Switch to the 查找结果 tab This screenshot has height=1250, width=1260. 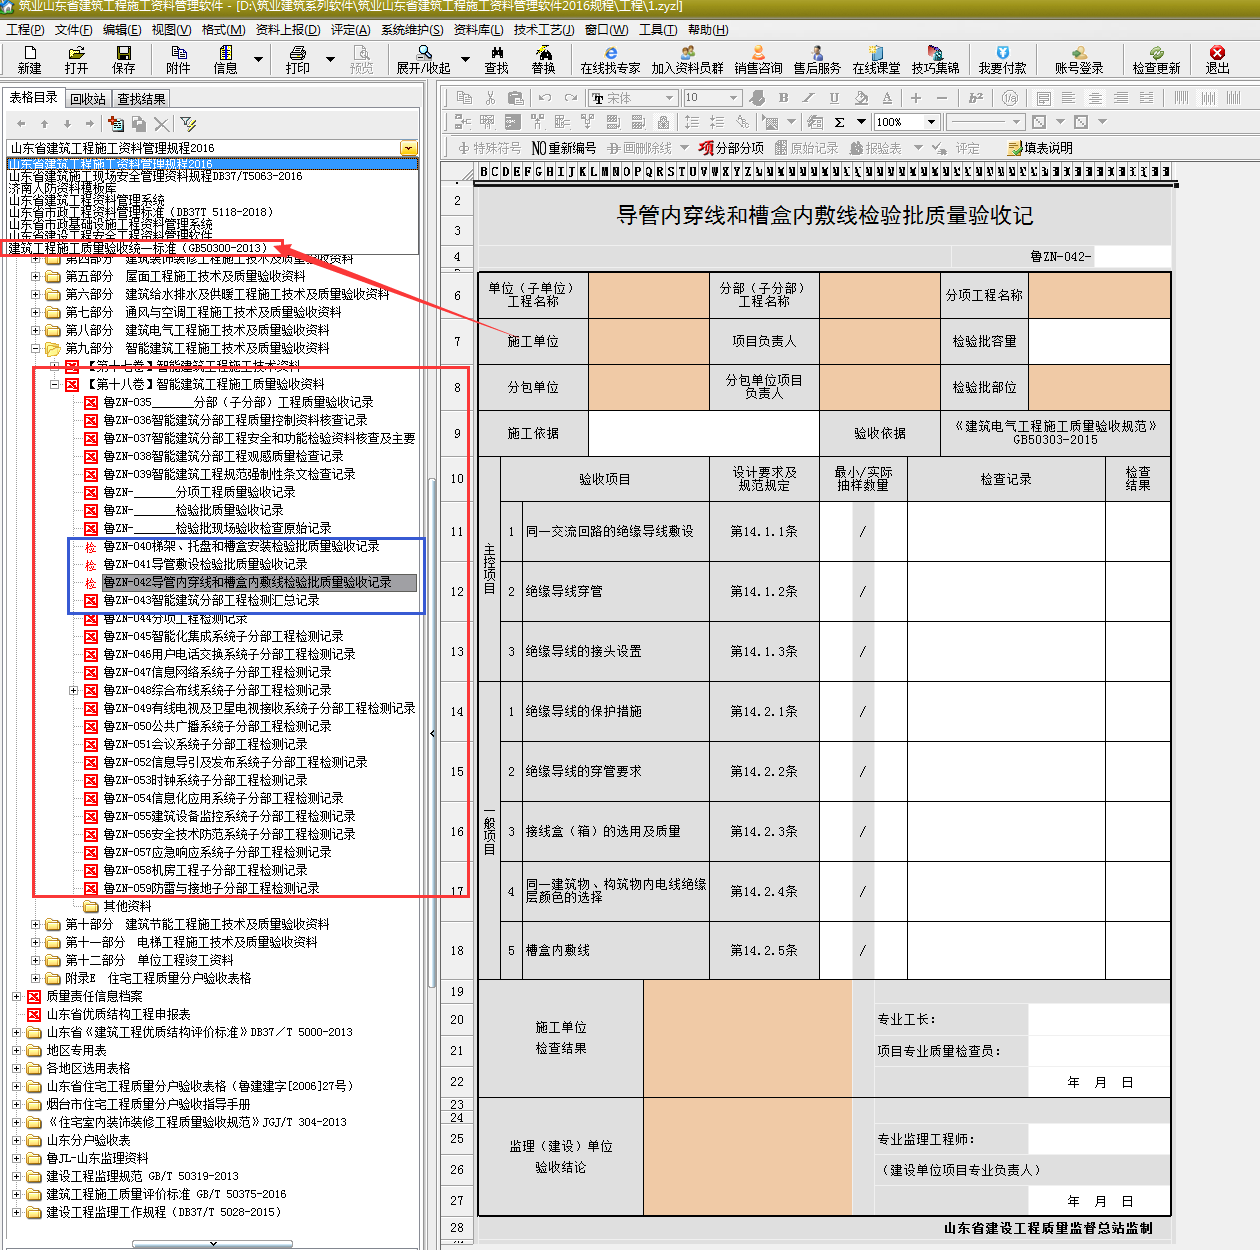141,99
